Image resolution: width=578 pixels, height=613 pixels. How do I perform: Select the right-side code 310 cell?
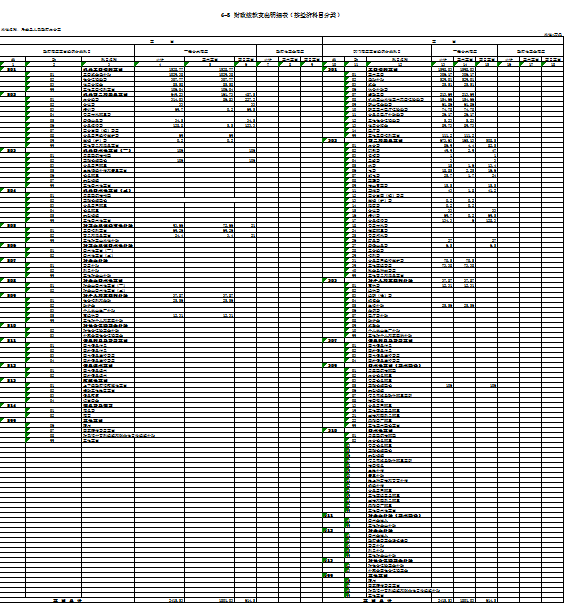pyautogui.click(x=333, y=430)
